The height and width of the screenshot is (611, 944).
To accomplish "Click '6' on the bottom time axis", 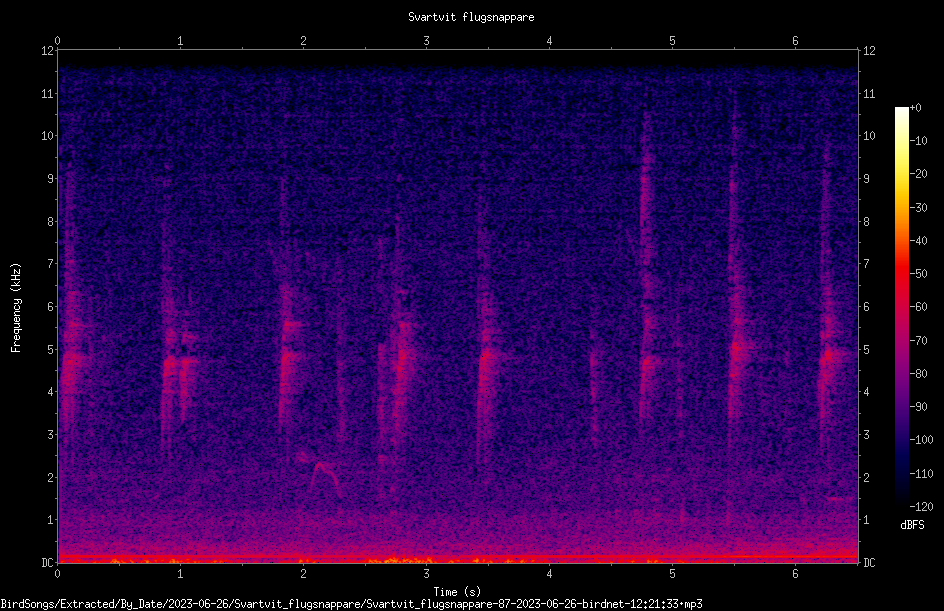I will click(x=795, y=574).
